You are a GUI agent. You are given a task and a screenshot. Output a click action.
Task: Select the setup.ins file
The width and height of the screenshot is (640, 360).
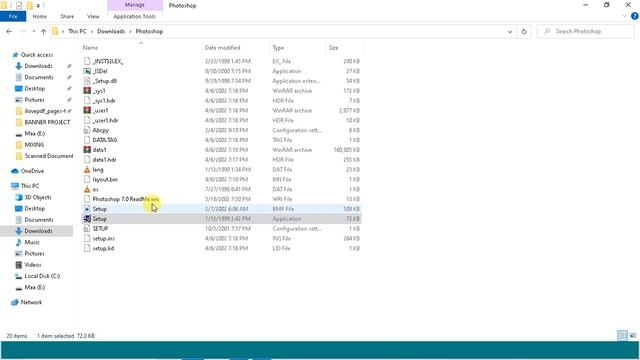pos(103,238)
